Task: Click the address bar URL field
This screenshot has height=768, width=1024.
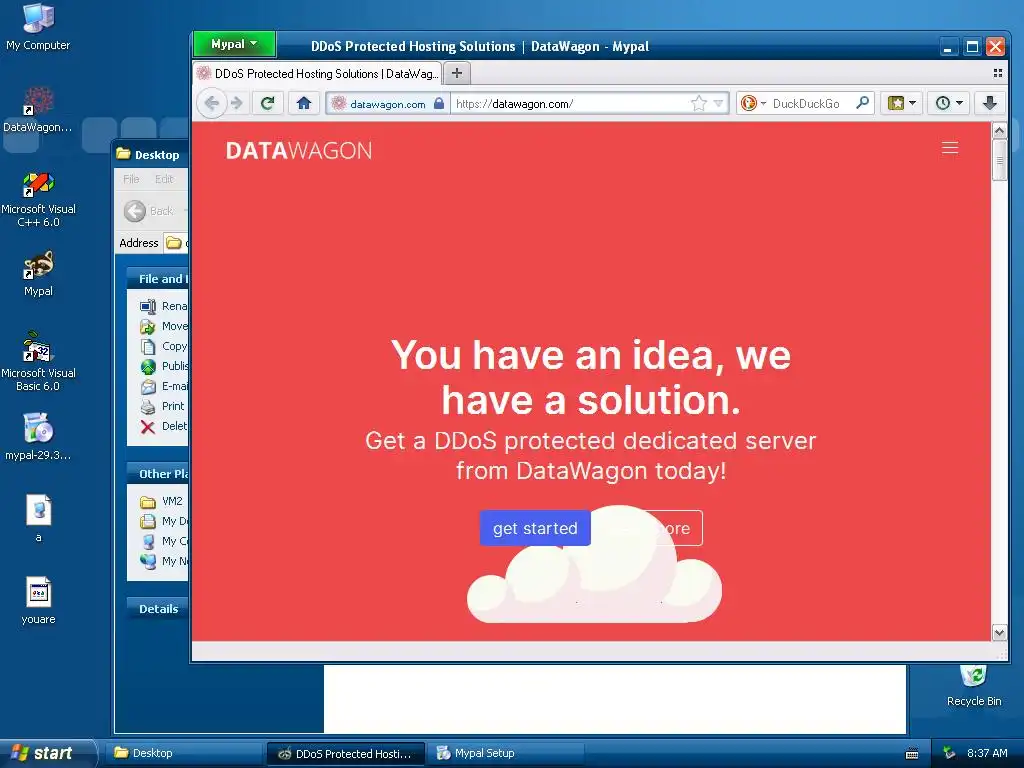Action: (x=570, y=103)
